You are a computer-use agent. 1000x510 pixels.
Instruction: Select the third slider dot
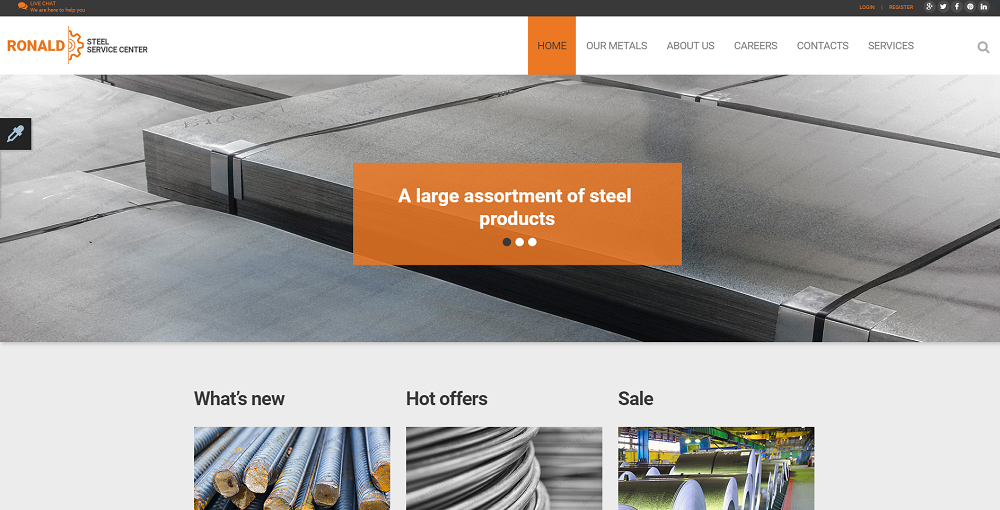(533, 242)
